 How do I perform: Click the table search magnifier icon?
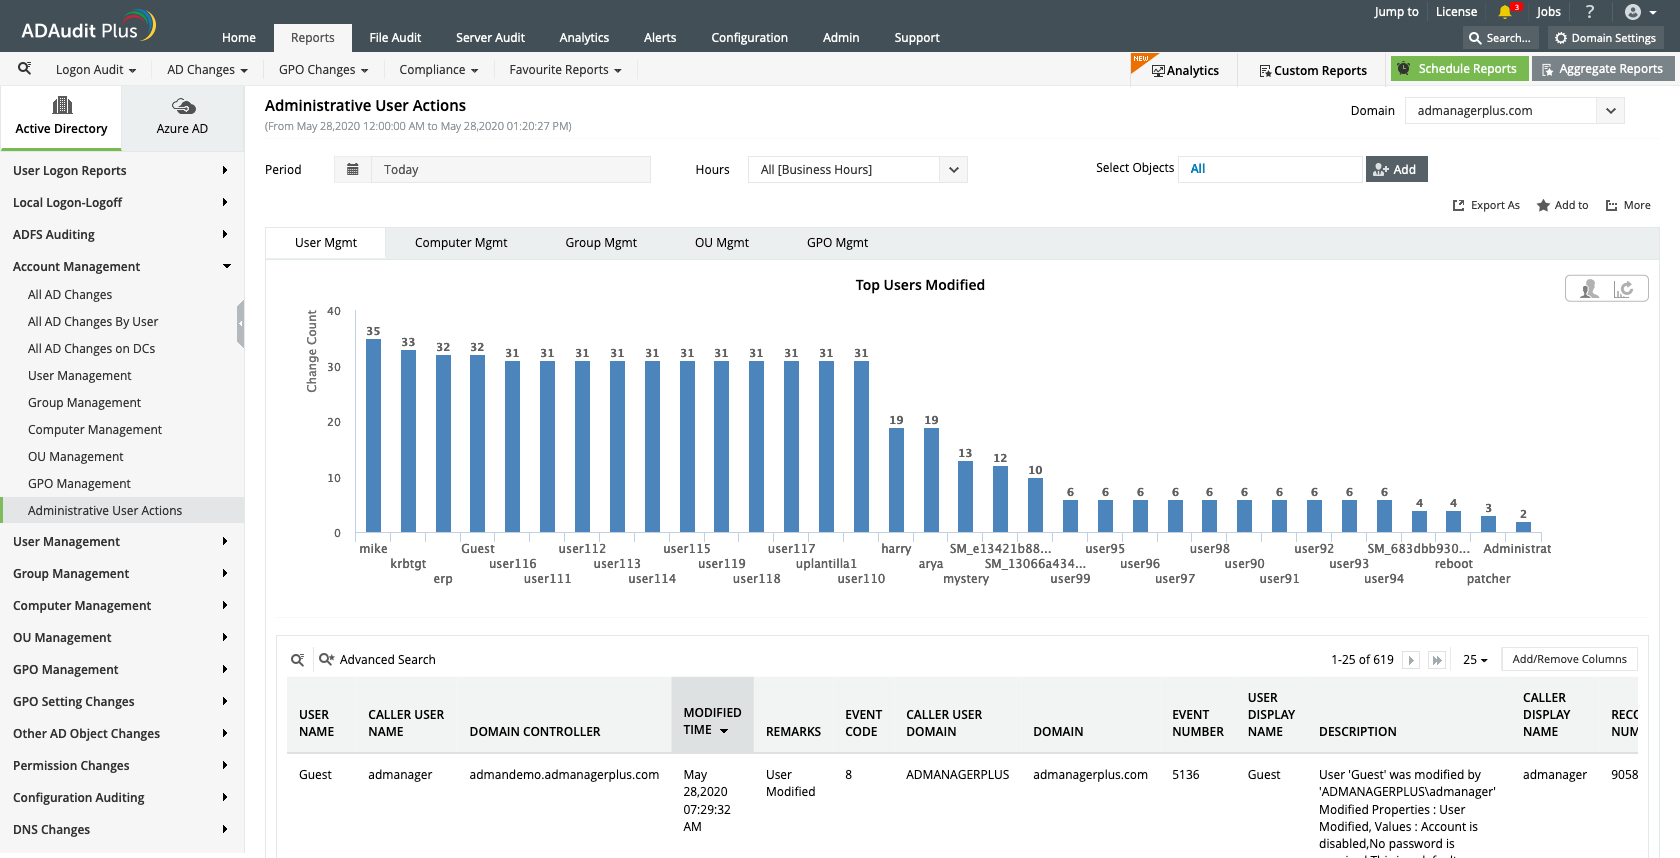click(x=297, y=660)
